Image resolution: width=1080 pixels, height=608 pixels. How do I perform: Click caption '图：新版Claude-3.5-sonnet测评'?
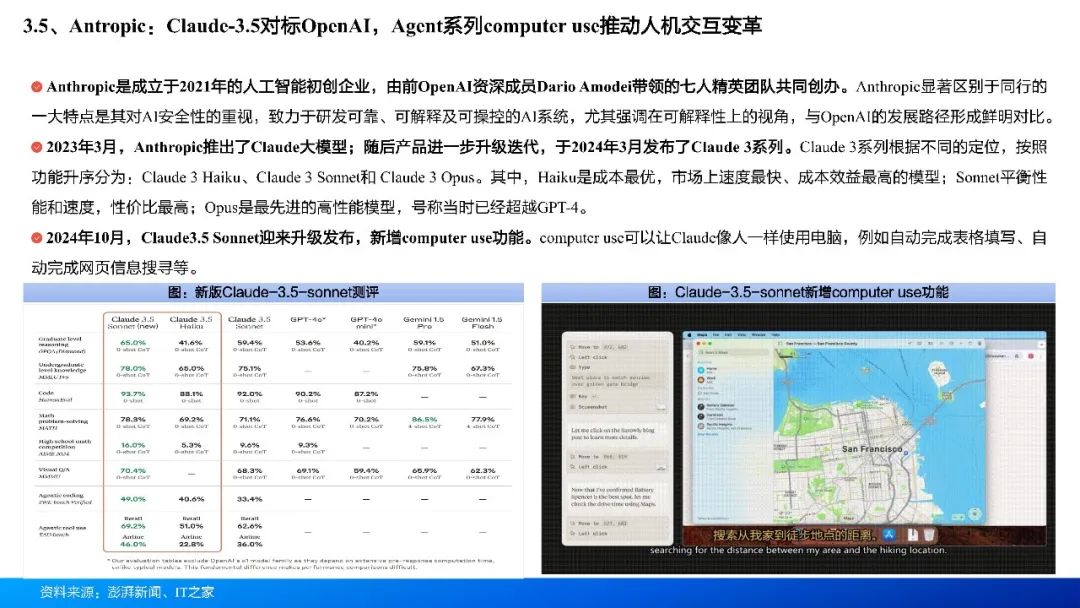(x=273, y=292)
